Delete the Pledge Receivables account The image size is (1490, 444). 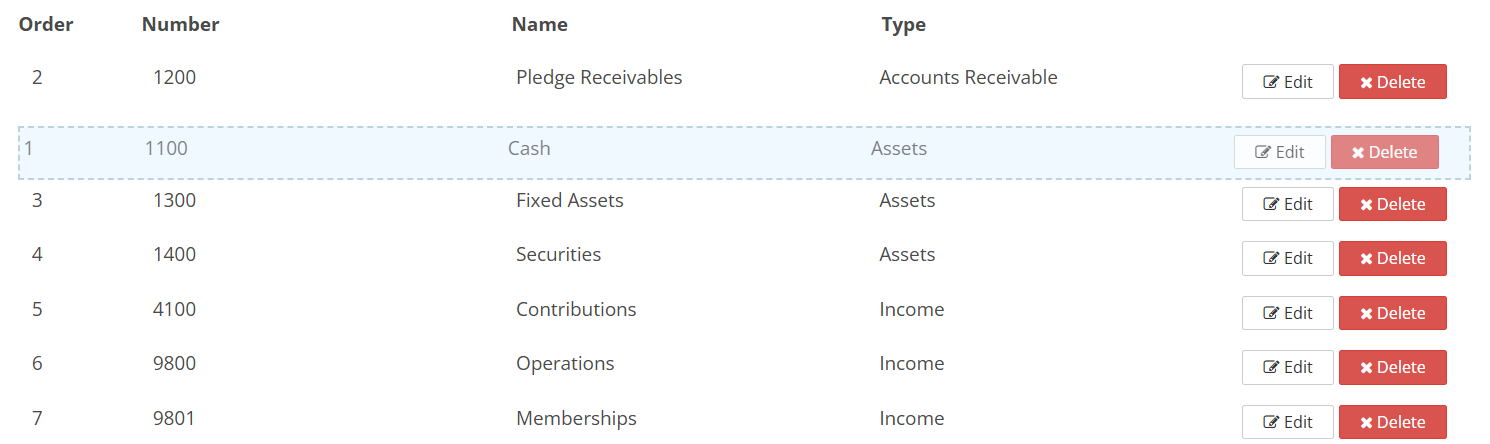[1392, 82]
